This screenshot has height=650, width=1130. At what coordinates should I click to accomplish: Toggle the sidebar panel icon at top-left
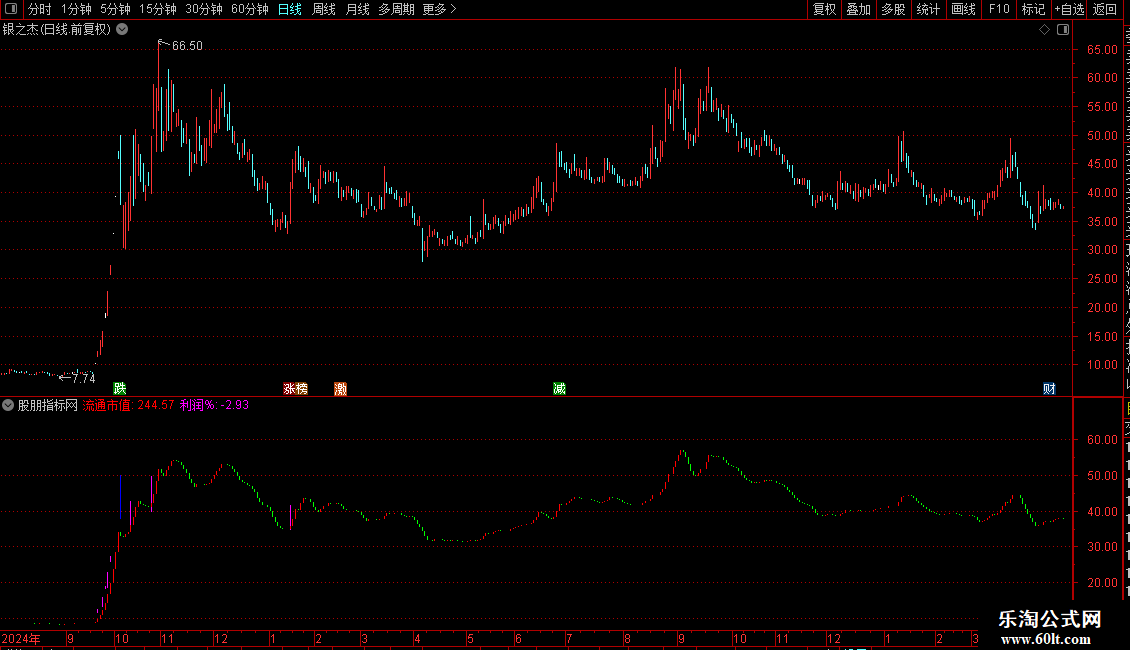pyautogui.click(x=11, y=9)
